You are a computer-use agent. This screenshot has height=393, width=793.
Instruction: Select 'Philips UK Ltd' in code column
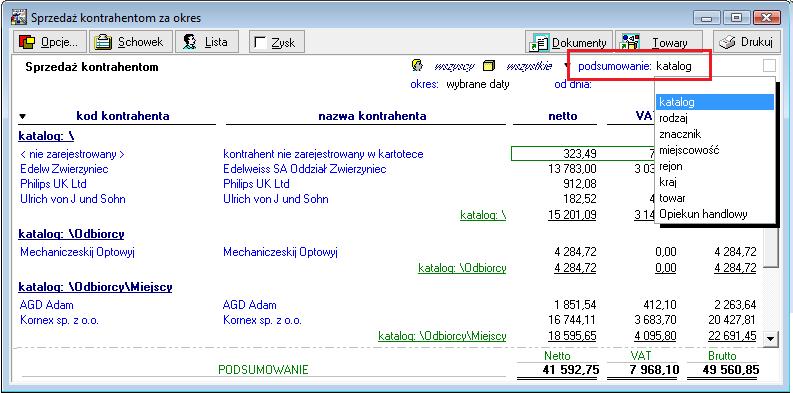(x=53, y=184)
